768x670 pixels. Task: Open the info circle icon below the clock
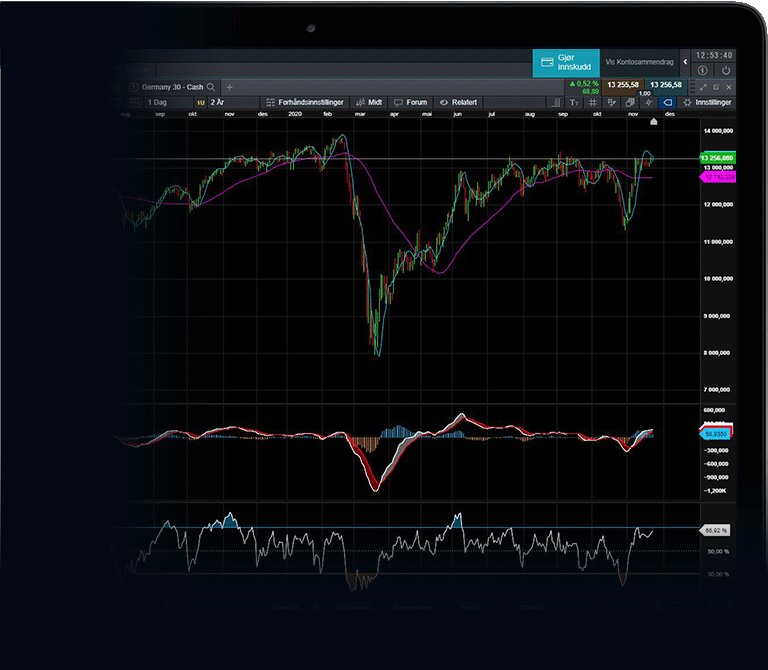coord(702,70)
